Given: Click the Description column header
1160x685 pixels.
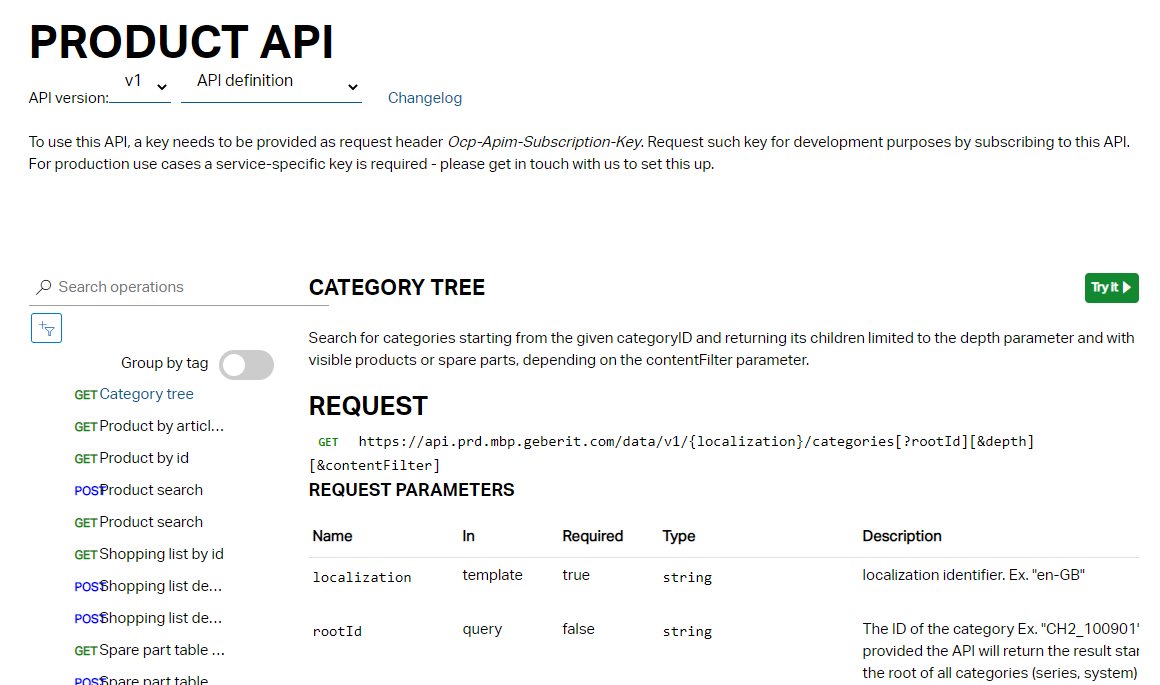Looking at the screenshot, I should [902, 536].
